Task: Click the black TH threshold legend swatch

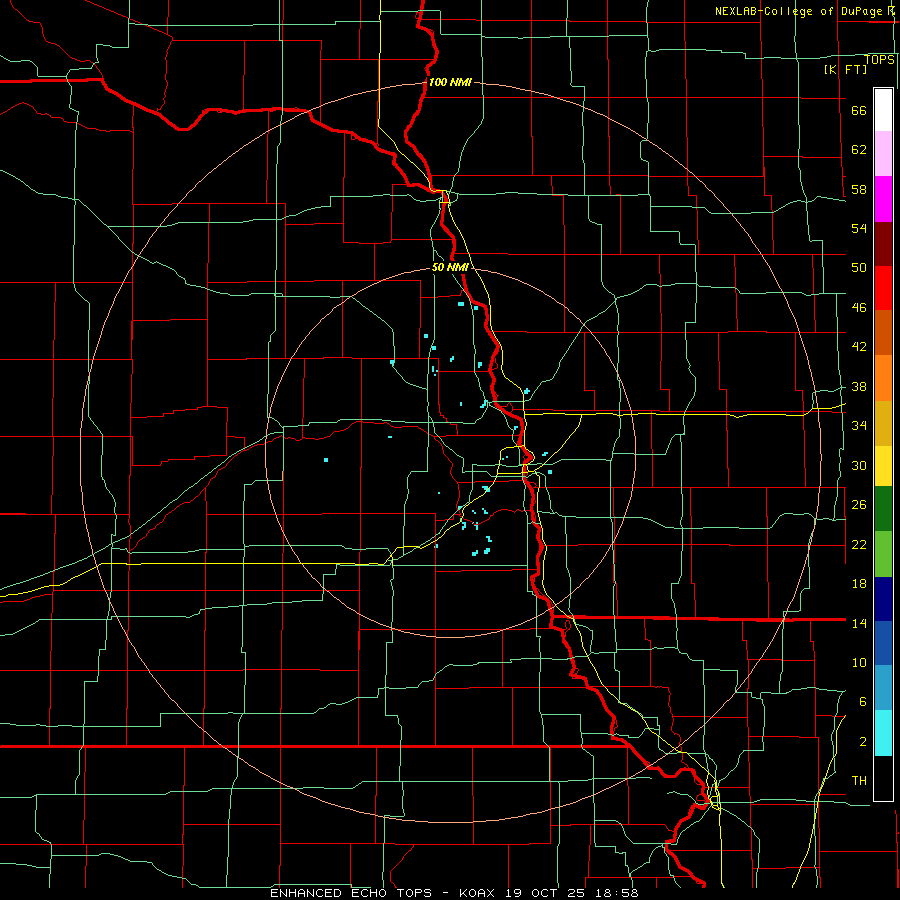Action: click(883, 778)
